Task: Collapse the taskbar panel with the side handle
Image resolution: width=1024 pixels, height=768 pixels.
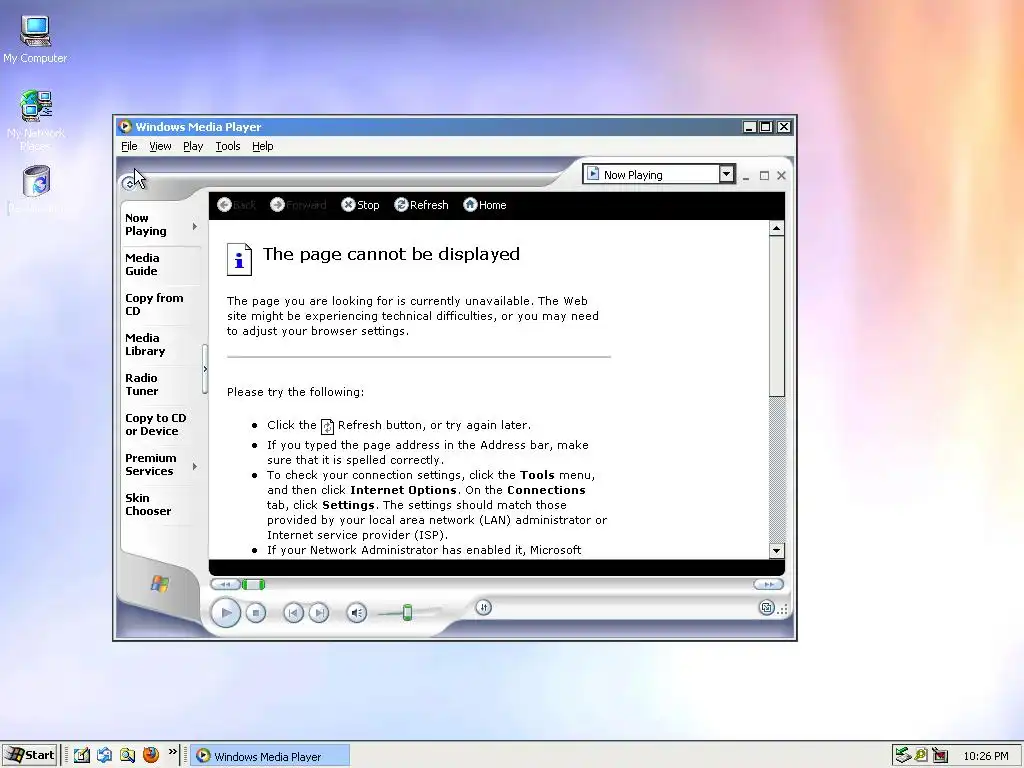Action: [205, 369]
